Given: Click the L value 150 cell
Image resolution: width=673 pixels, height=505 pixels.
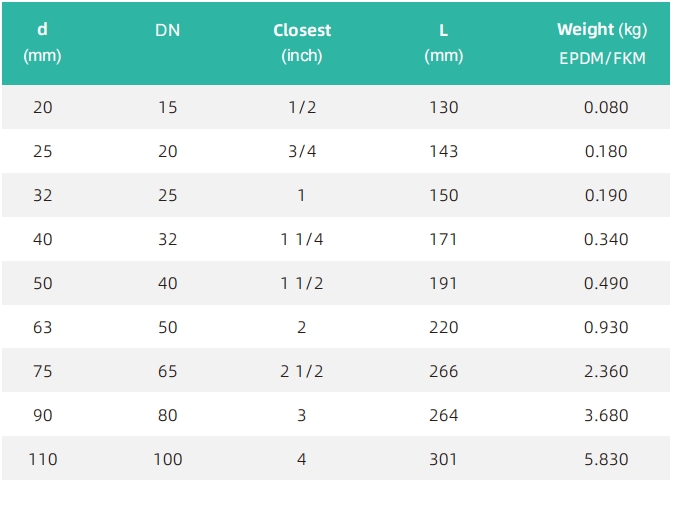Looking at the screenshot, I should [444, 195].
